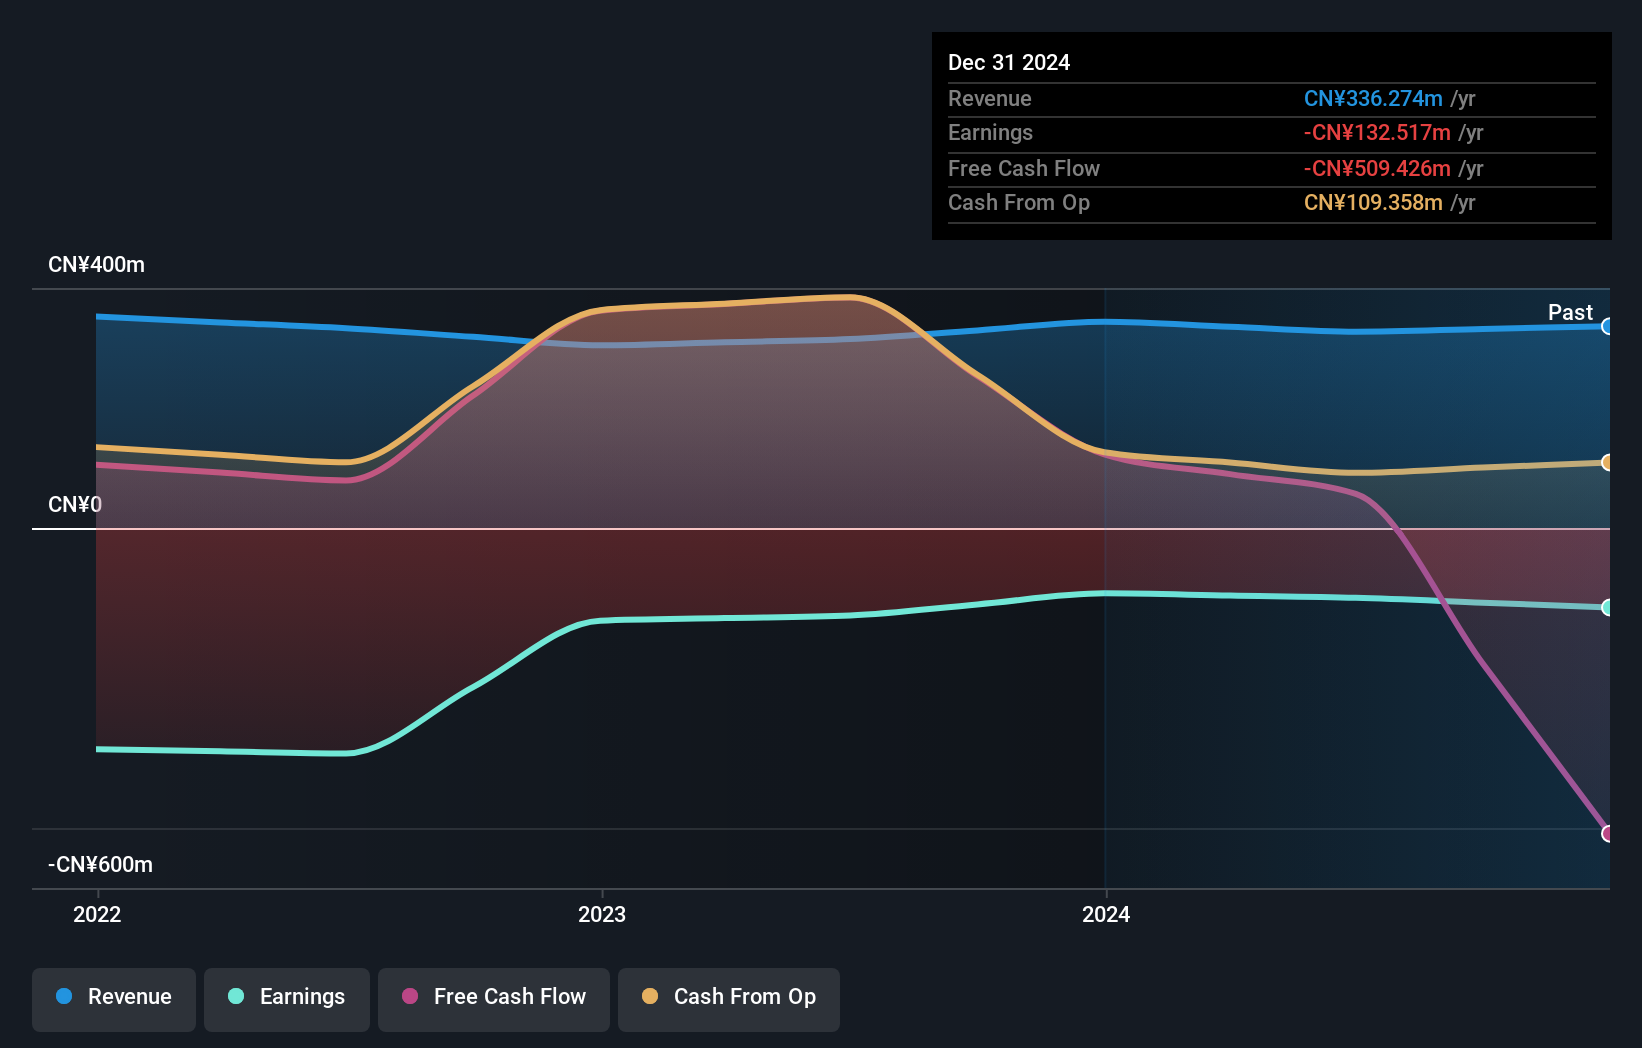The image size is (1642, 1048).
Task: Click the Past label on the chart
Action: pos(1570,312)
